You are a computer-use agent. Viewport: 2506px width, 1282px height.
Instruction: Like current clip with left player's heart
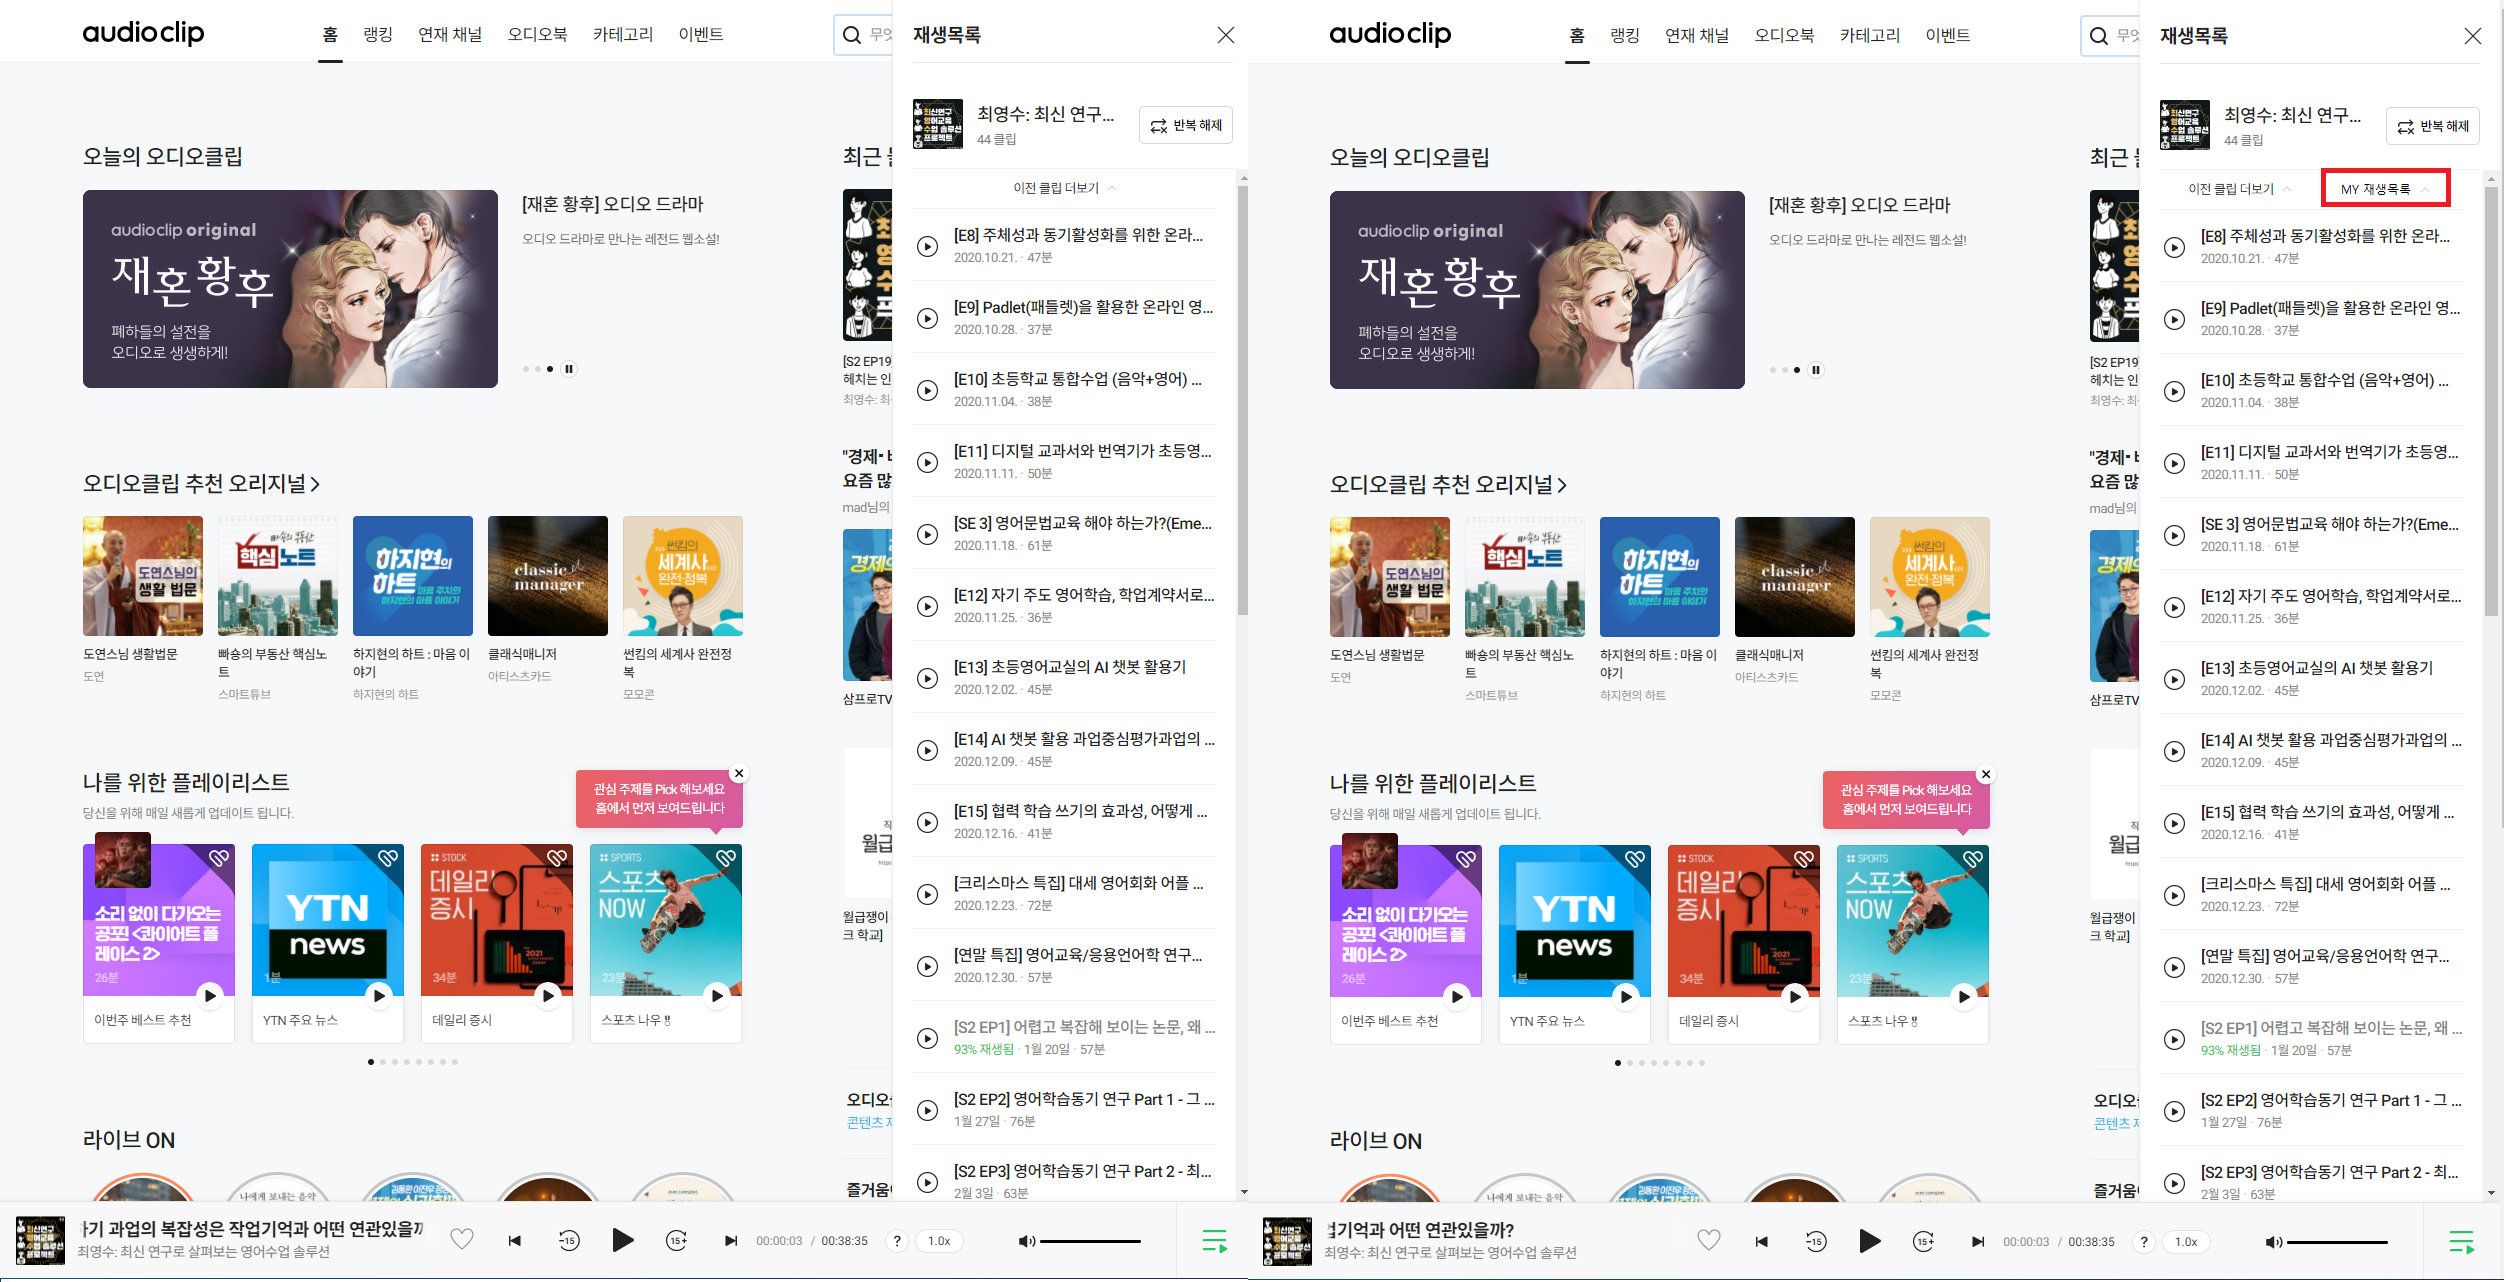pyautogui.click(x=461, y=1240)
